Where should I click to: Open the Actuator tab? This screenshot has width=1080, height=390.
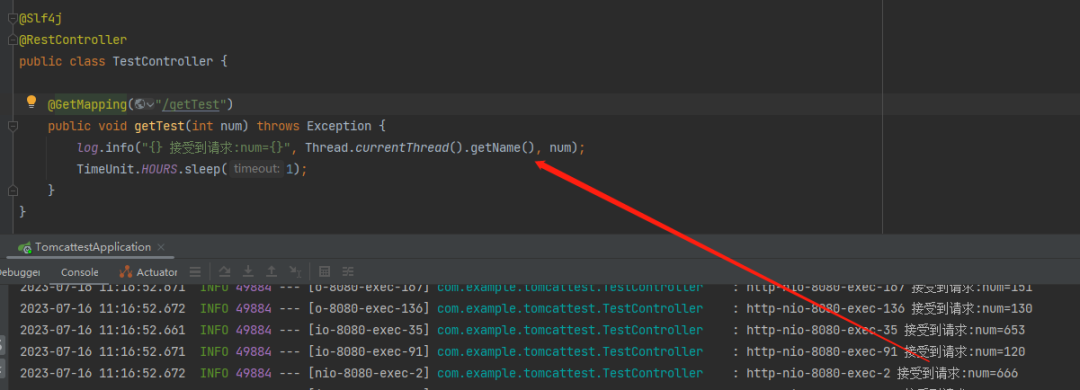148,272
